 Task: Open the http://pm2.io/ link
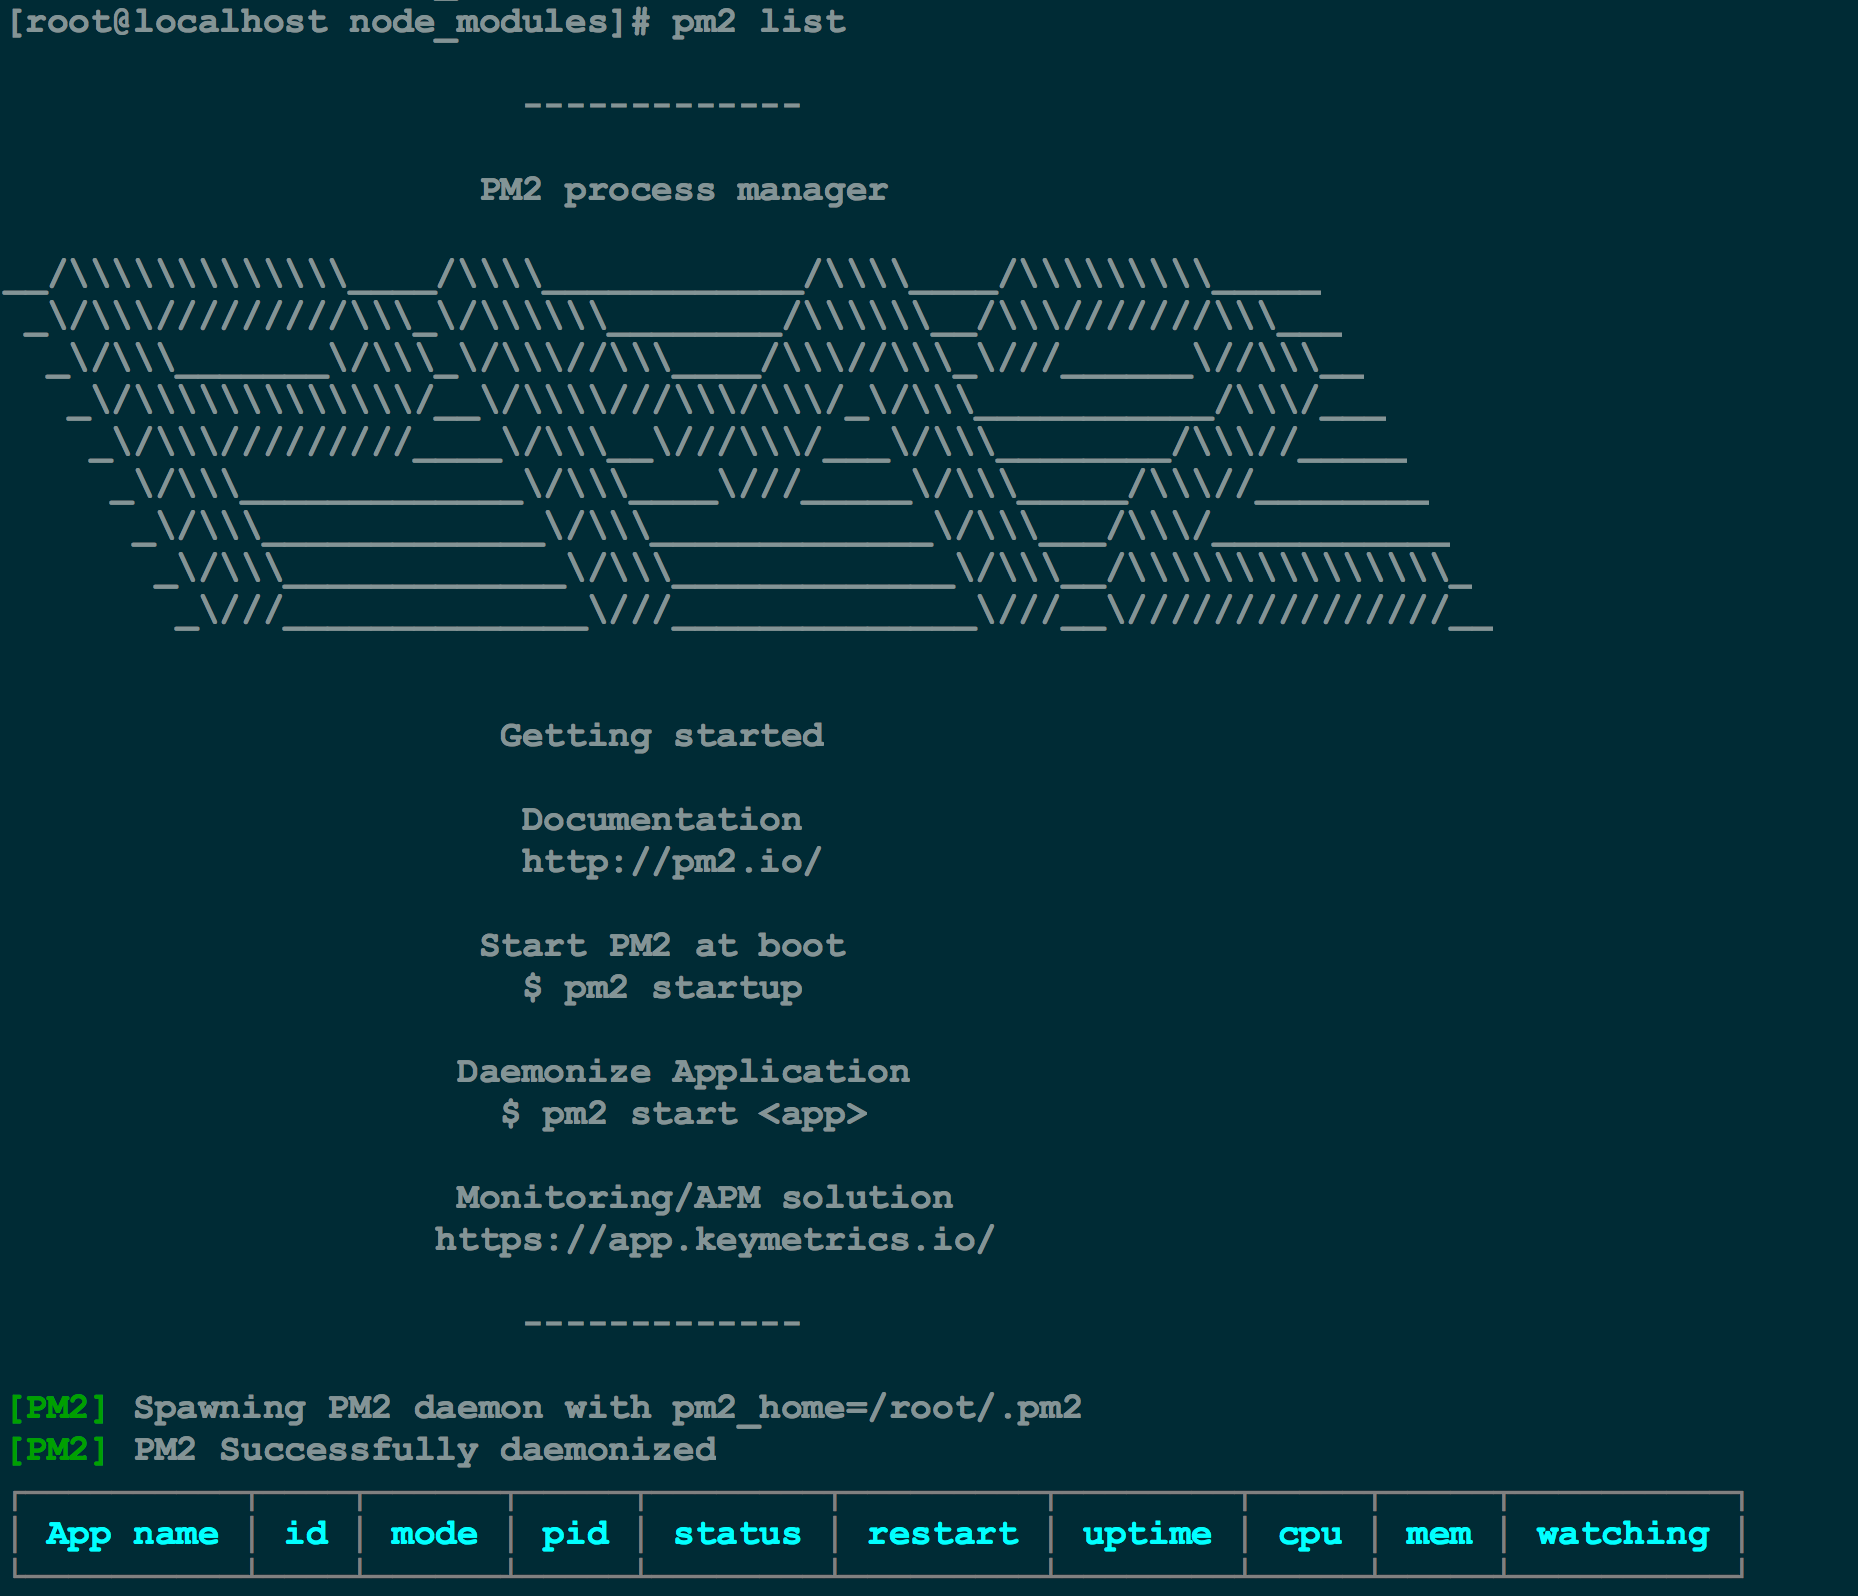(671, 862)
